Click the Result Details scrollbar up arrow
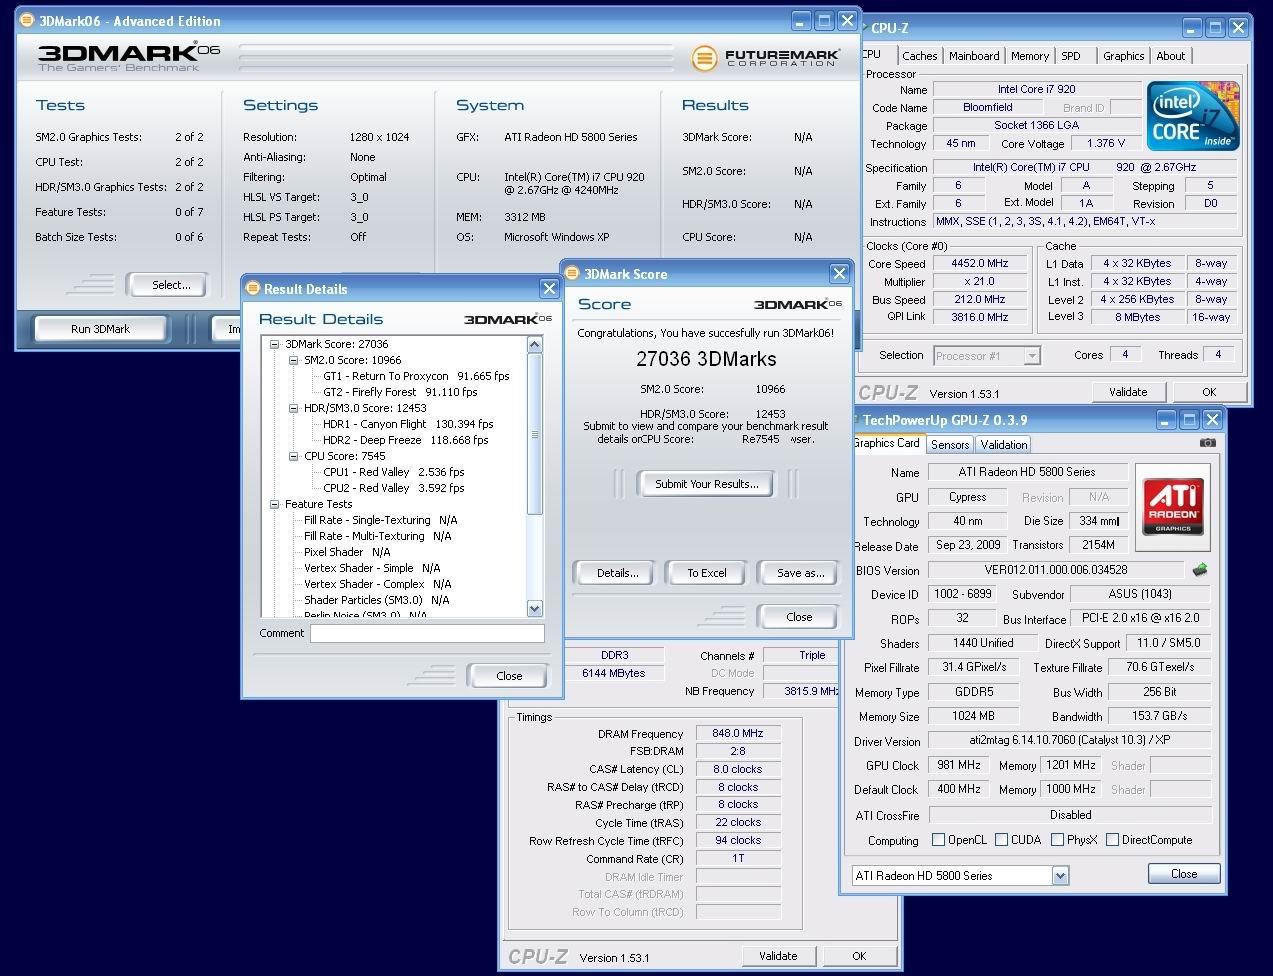1273x976 pixels. 534,344
